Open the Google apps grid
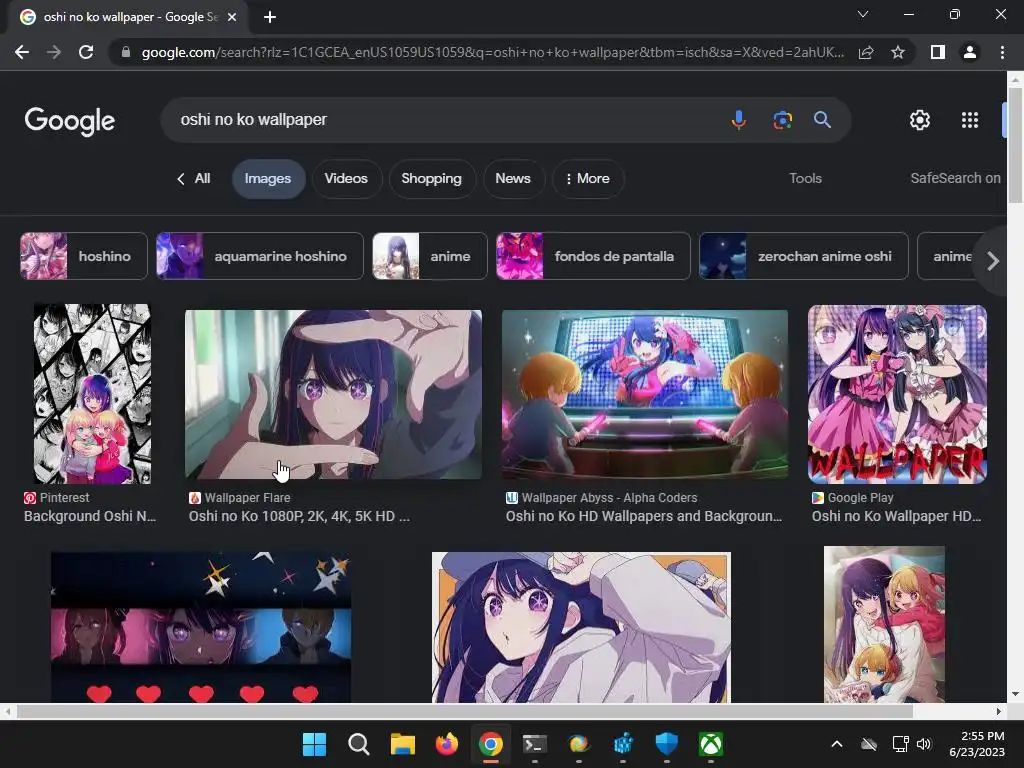 970,120
